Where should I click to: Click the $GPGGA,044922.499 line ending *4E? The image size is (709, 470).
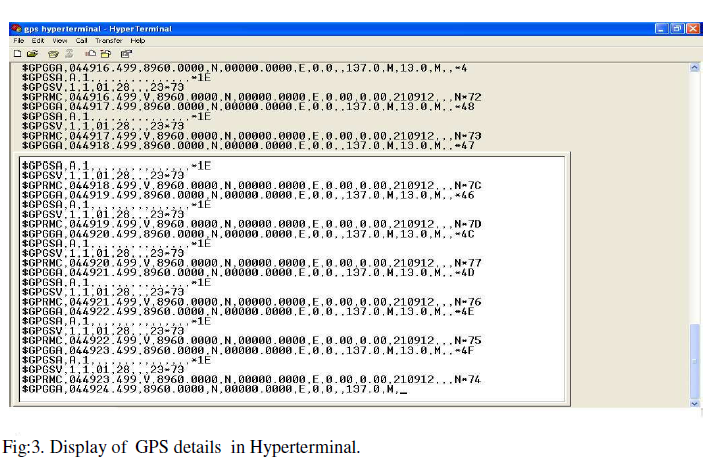click(x=248, y=312)
